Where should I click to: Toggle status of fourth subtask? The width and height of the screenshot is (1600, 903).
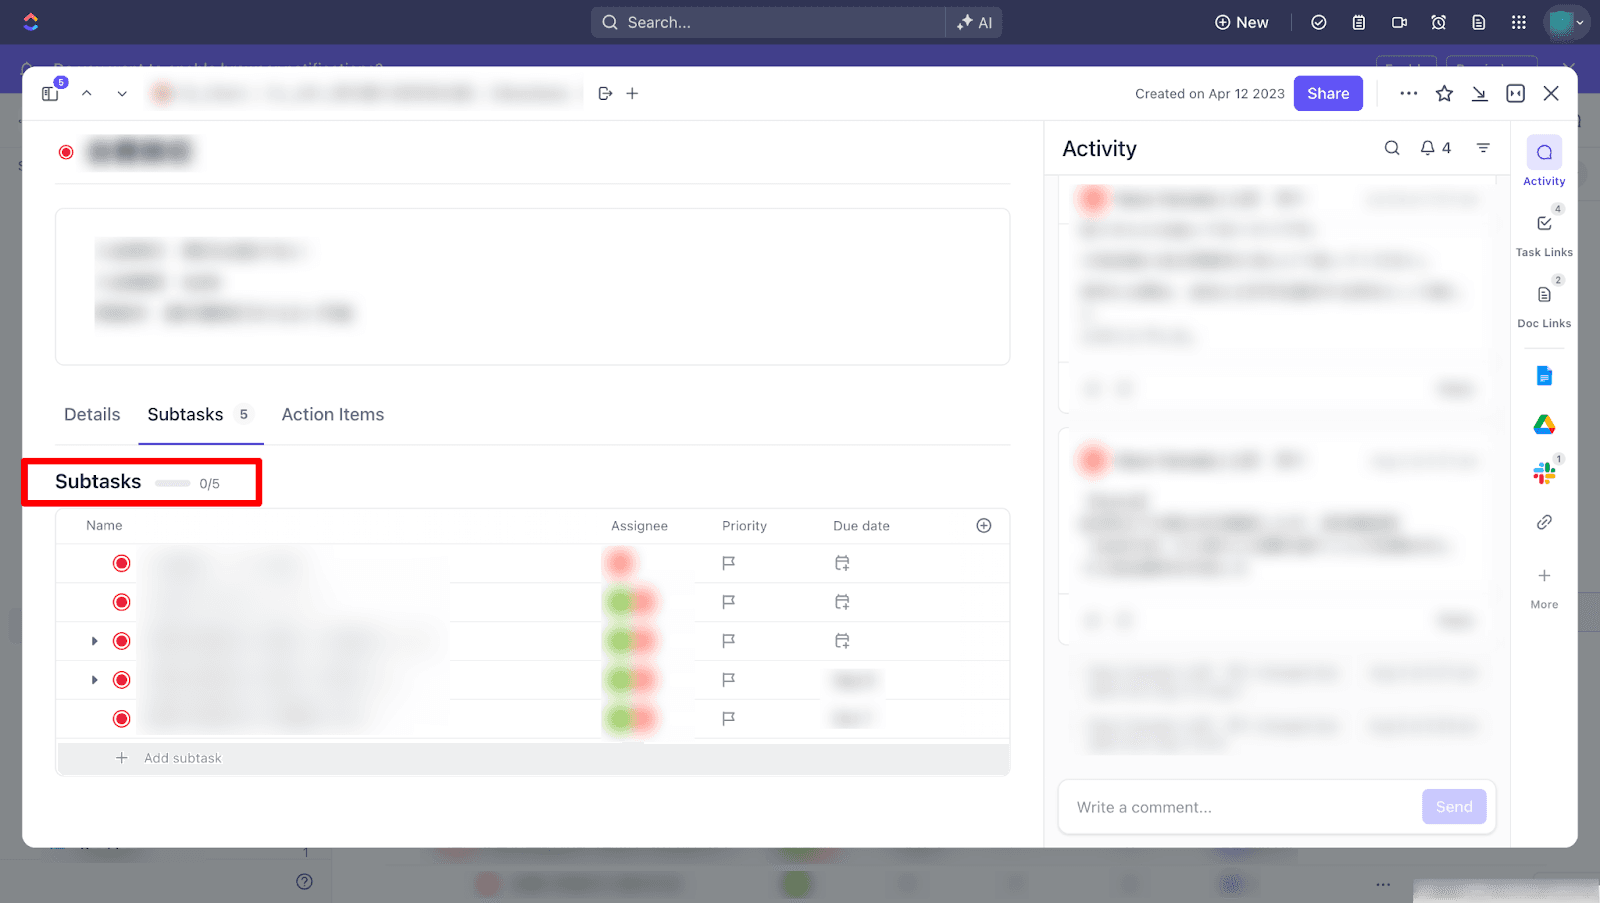[122, 680]
